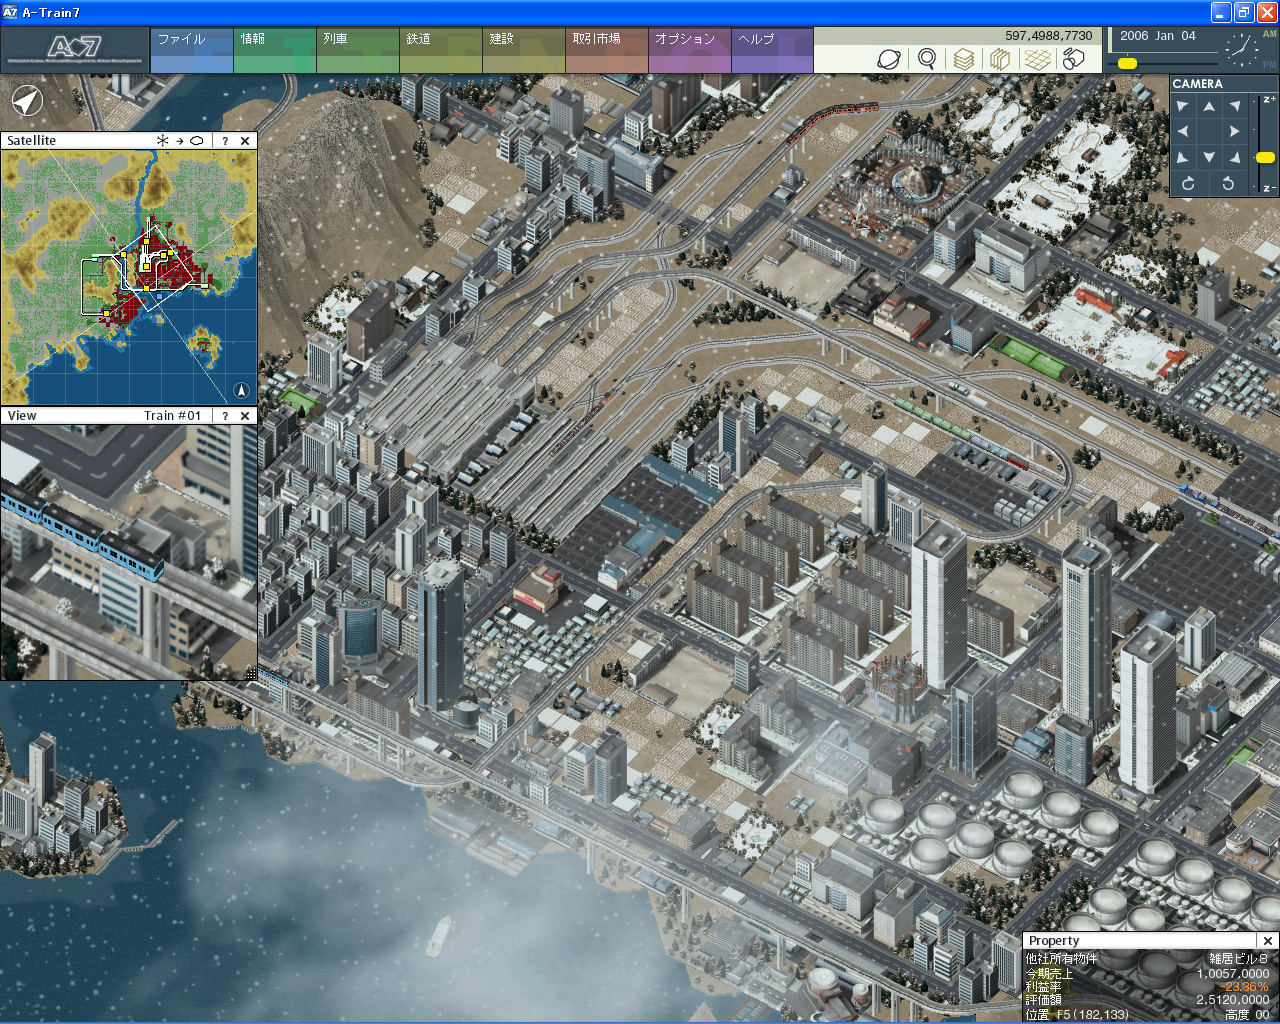Toggle cloud weather icon in Satellite panel
The height and width of the screenshot is (1024, 1280).
click(197, 141)
